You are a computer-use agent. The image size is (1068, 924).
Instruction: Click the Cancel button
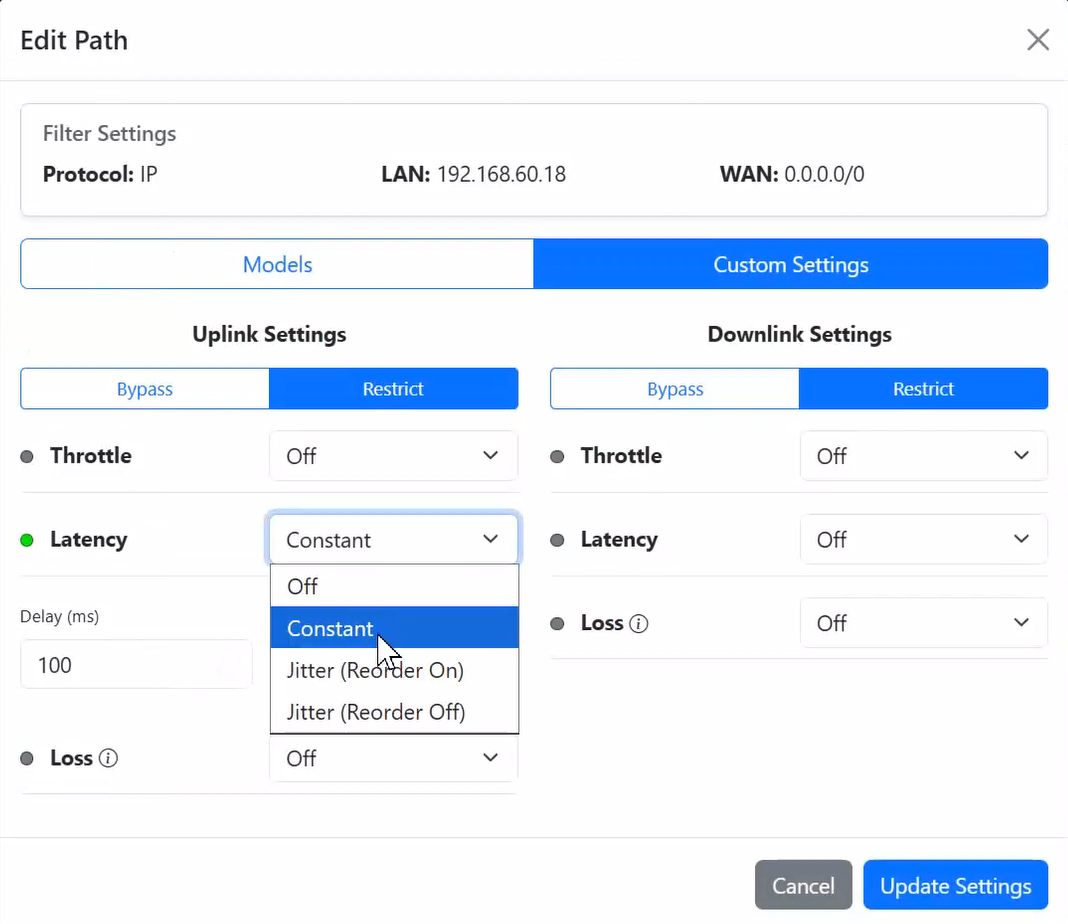(x=803, y=885)
